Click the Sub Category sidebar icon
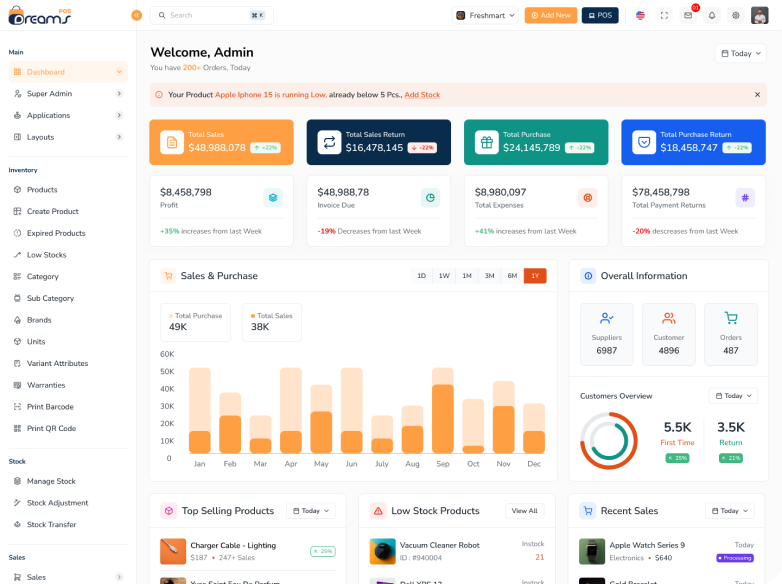Image resolution: width=782 pixels, height=584 pixels. 17,298
